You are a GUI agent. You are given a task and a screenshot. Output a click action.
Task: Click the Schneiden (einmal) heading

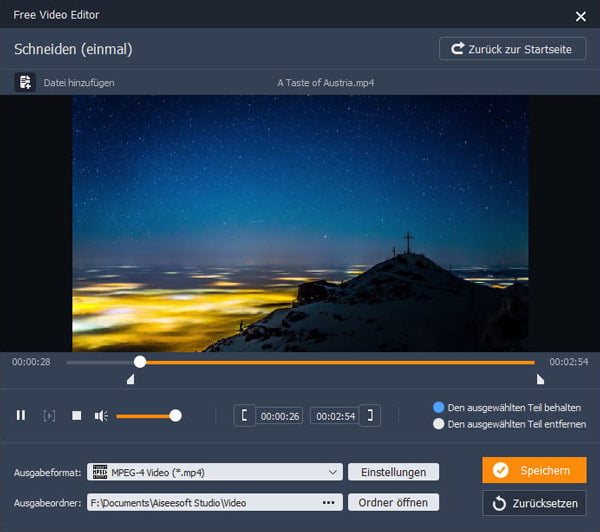tap(73, 49)
